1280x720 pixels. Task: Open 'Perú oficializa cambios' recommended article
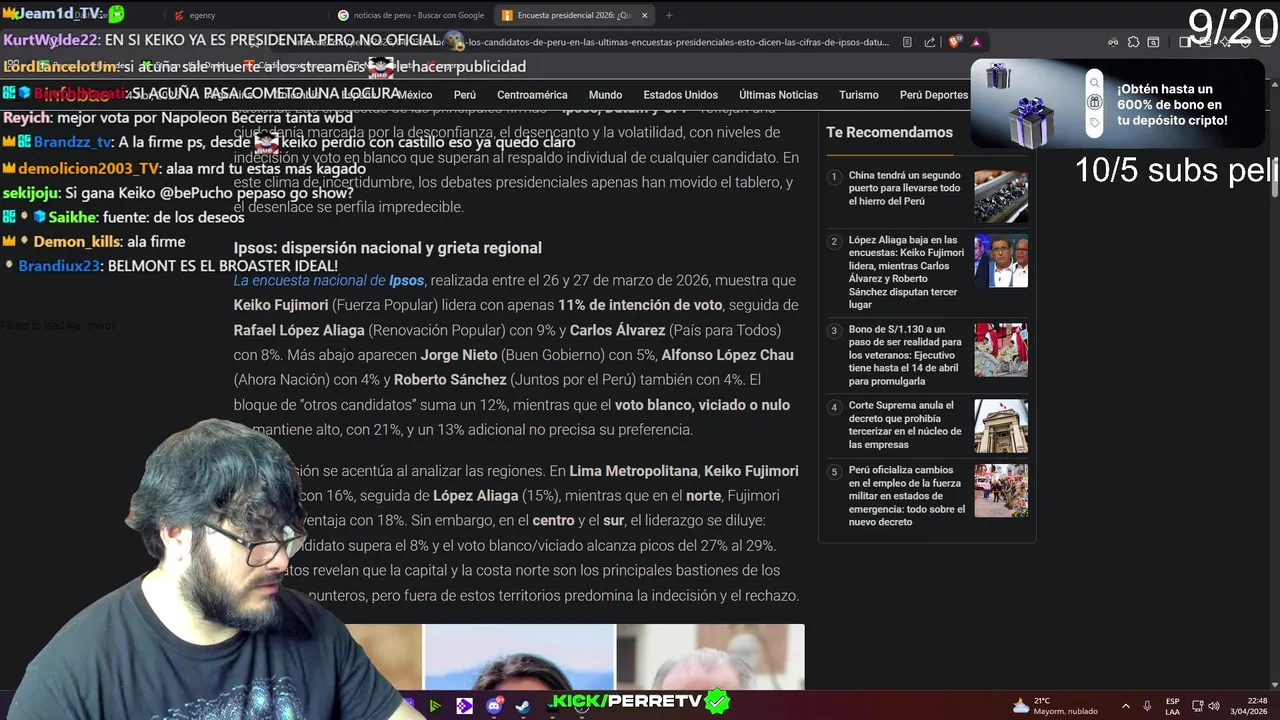point(907,496)
